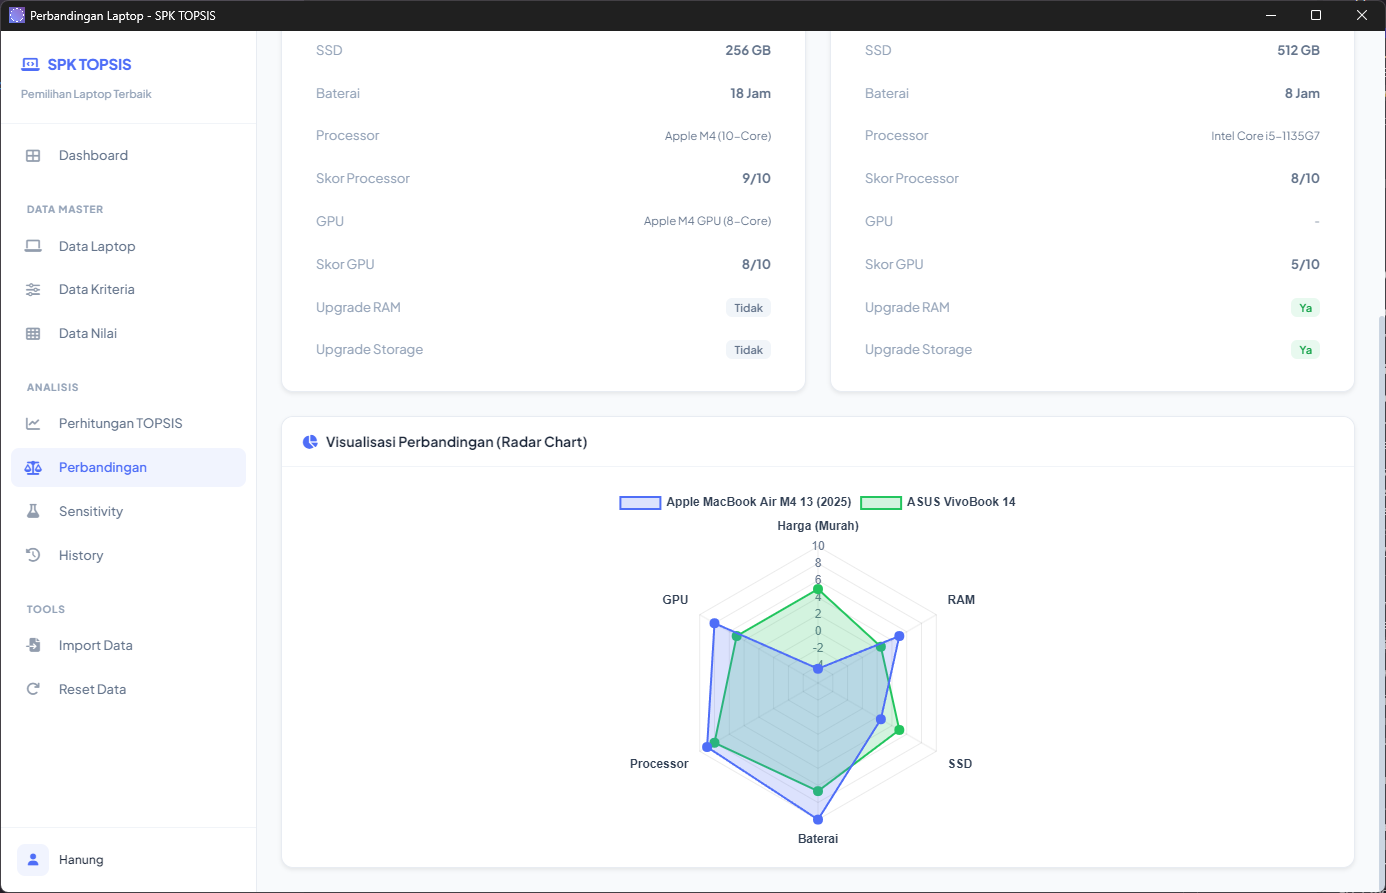The height and width of the screenshot is (893, 1386).
Task: Click the Hanung user avatar icon
Action: [x=33, y=860]
